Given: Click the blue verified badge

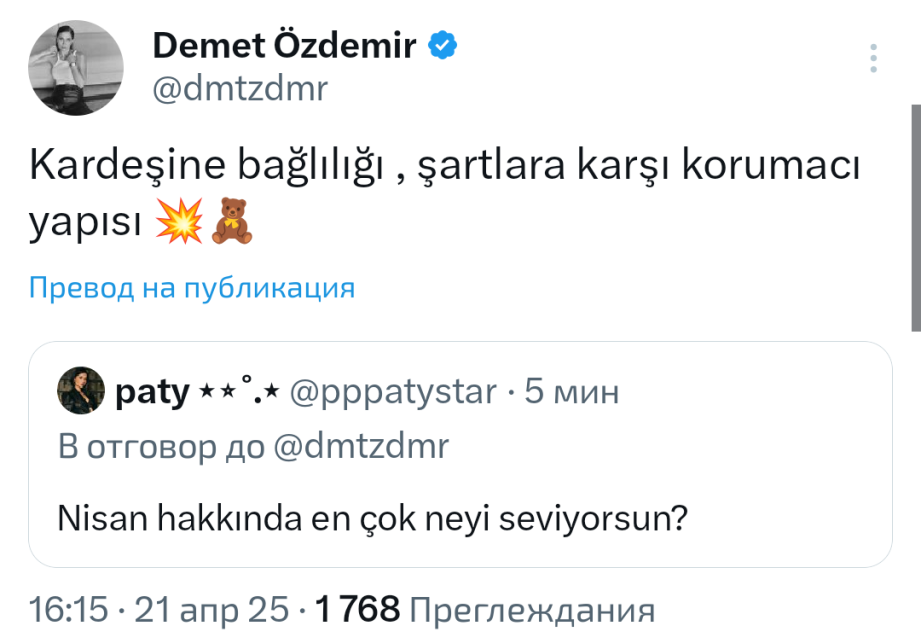Looking at the screenshot, I should (x=443, y=45).
